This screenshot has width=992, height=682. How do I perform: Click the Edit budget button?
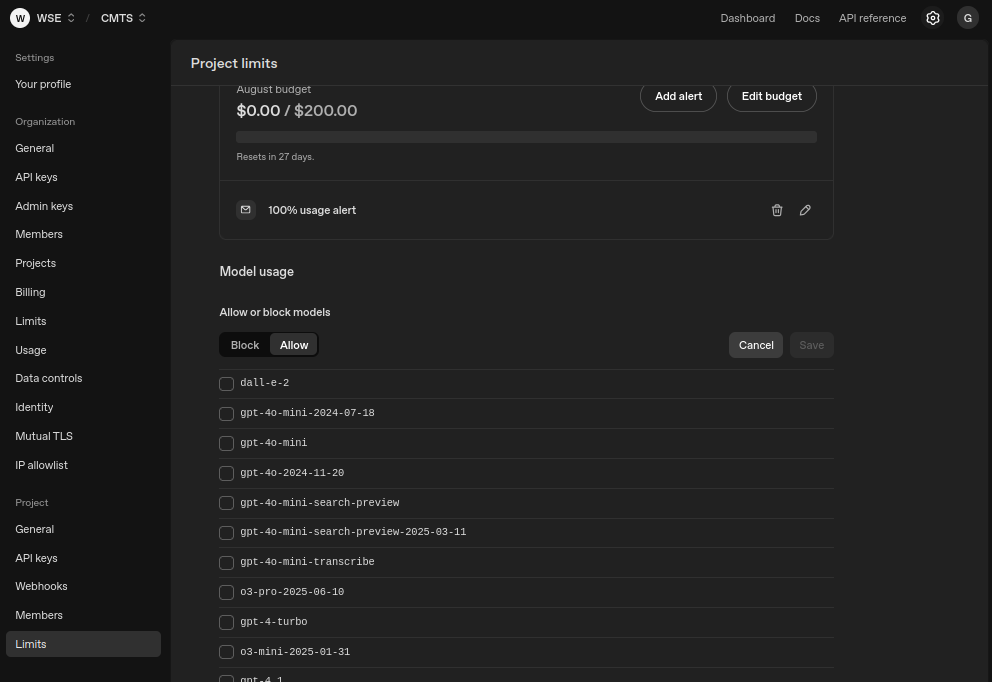[771, 96]
